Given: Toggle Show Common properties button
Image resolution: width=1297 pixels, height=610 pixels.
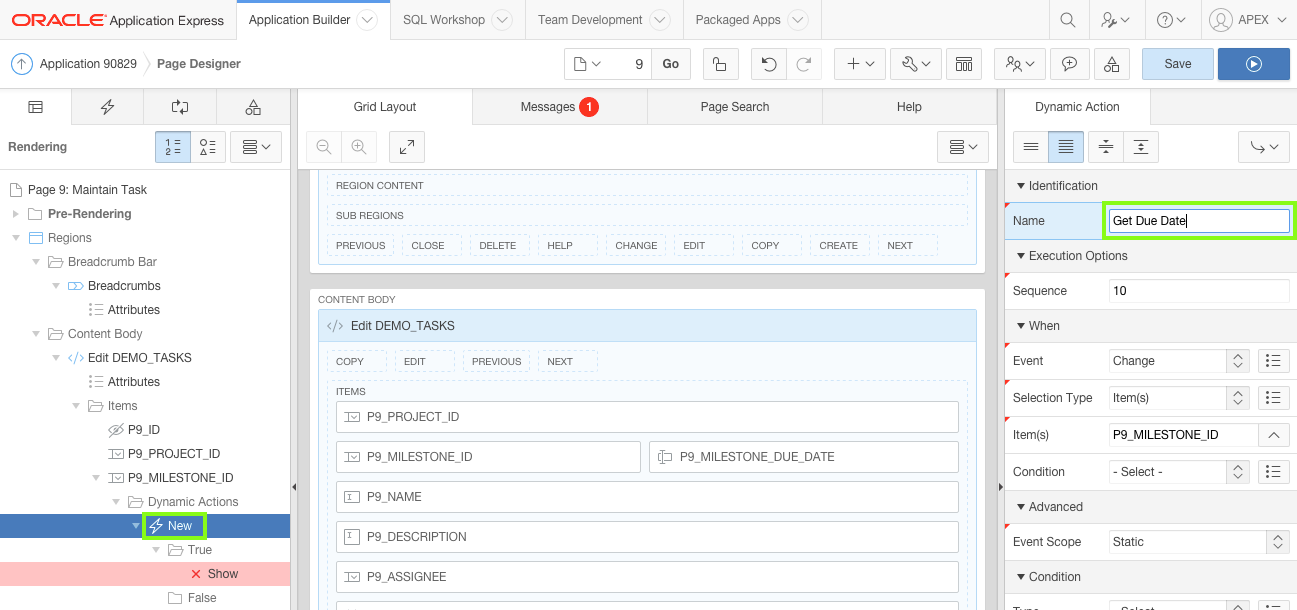Looking at the screenshot, I should pos(1031,147).
